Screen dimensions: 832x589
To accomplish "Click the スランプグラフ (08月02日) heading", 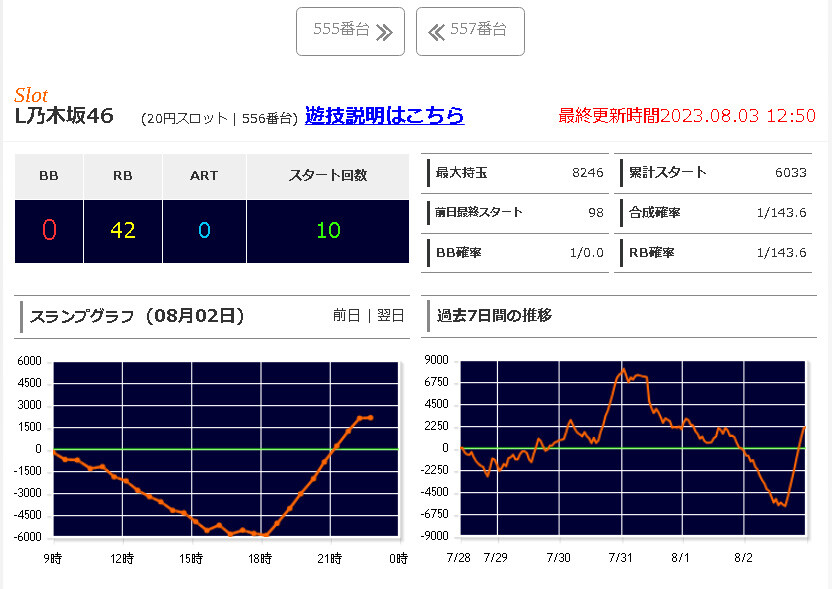I will (137, 316).
